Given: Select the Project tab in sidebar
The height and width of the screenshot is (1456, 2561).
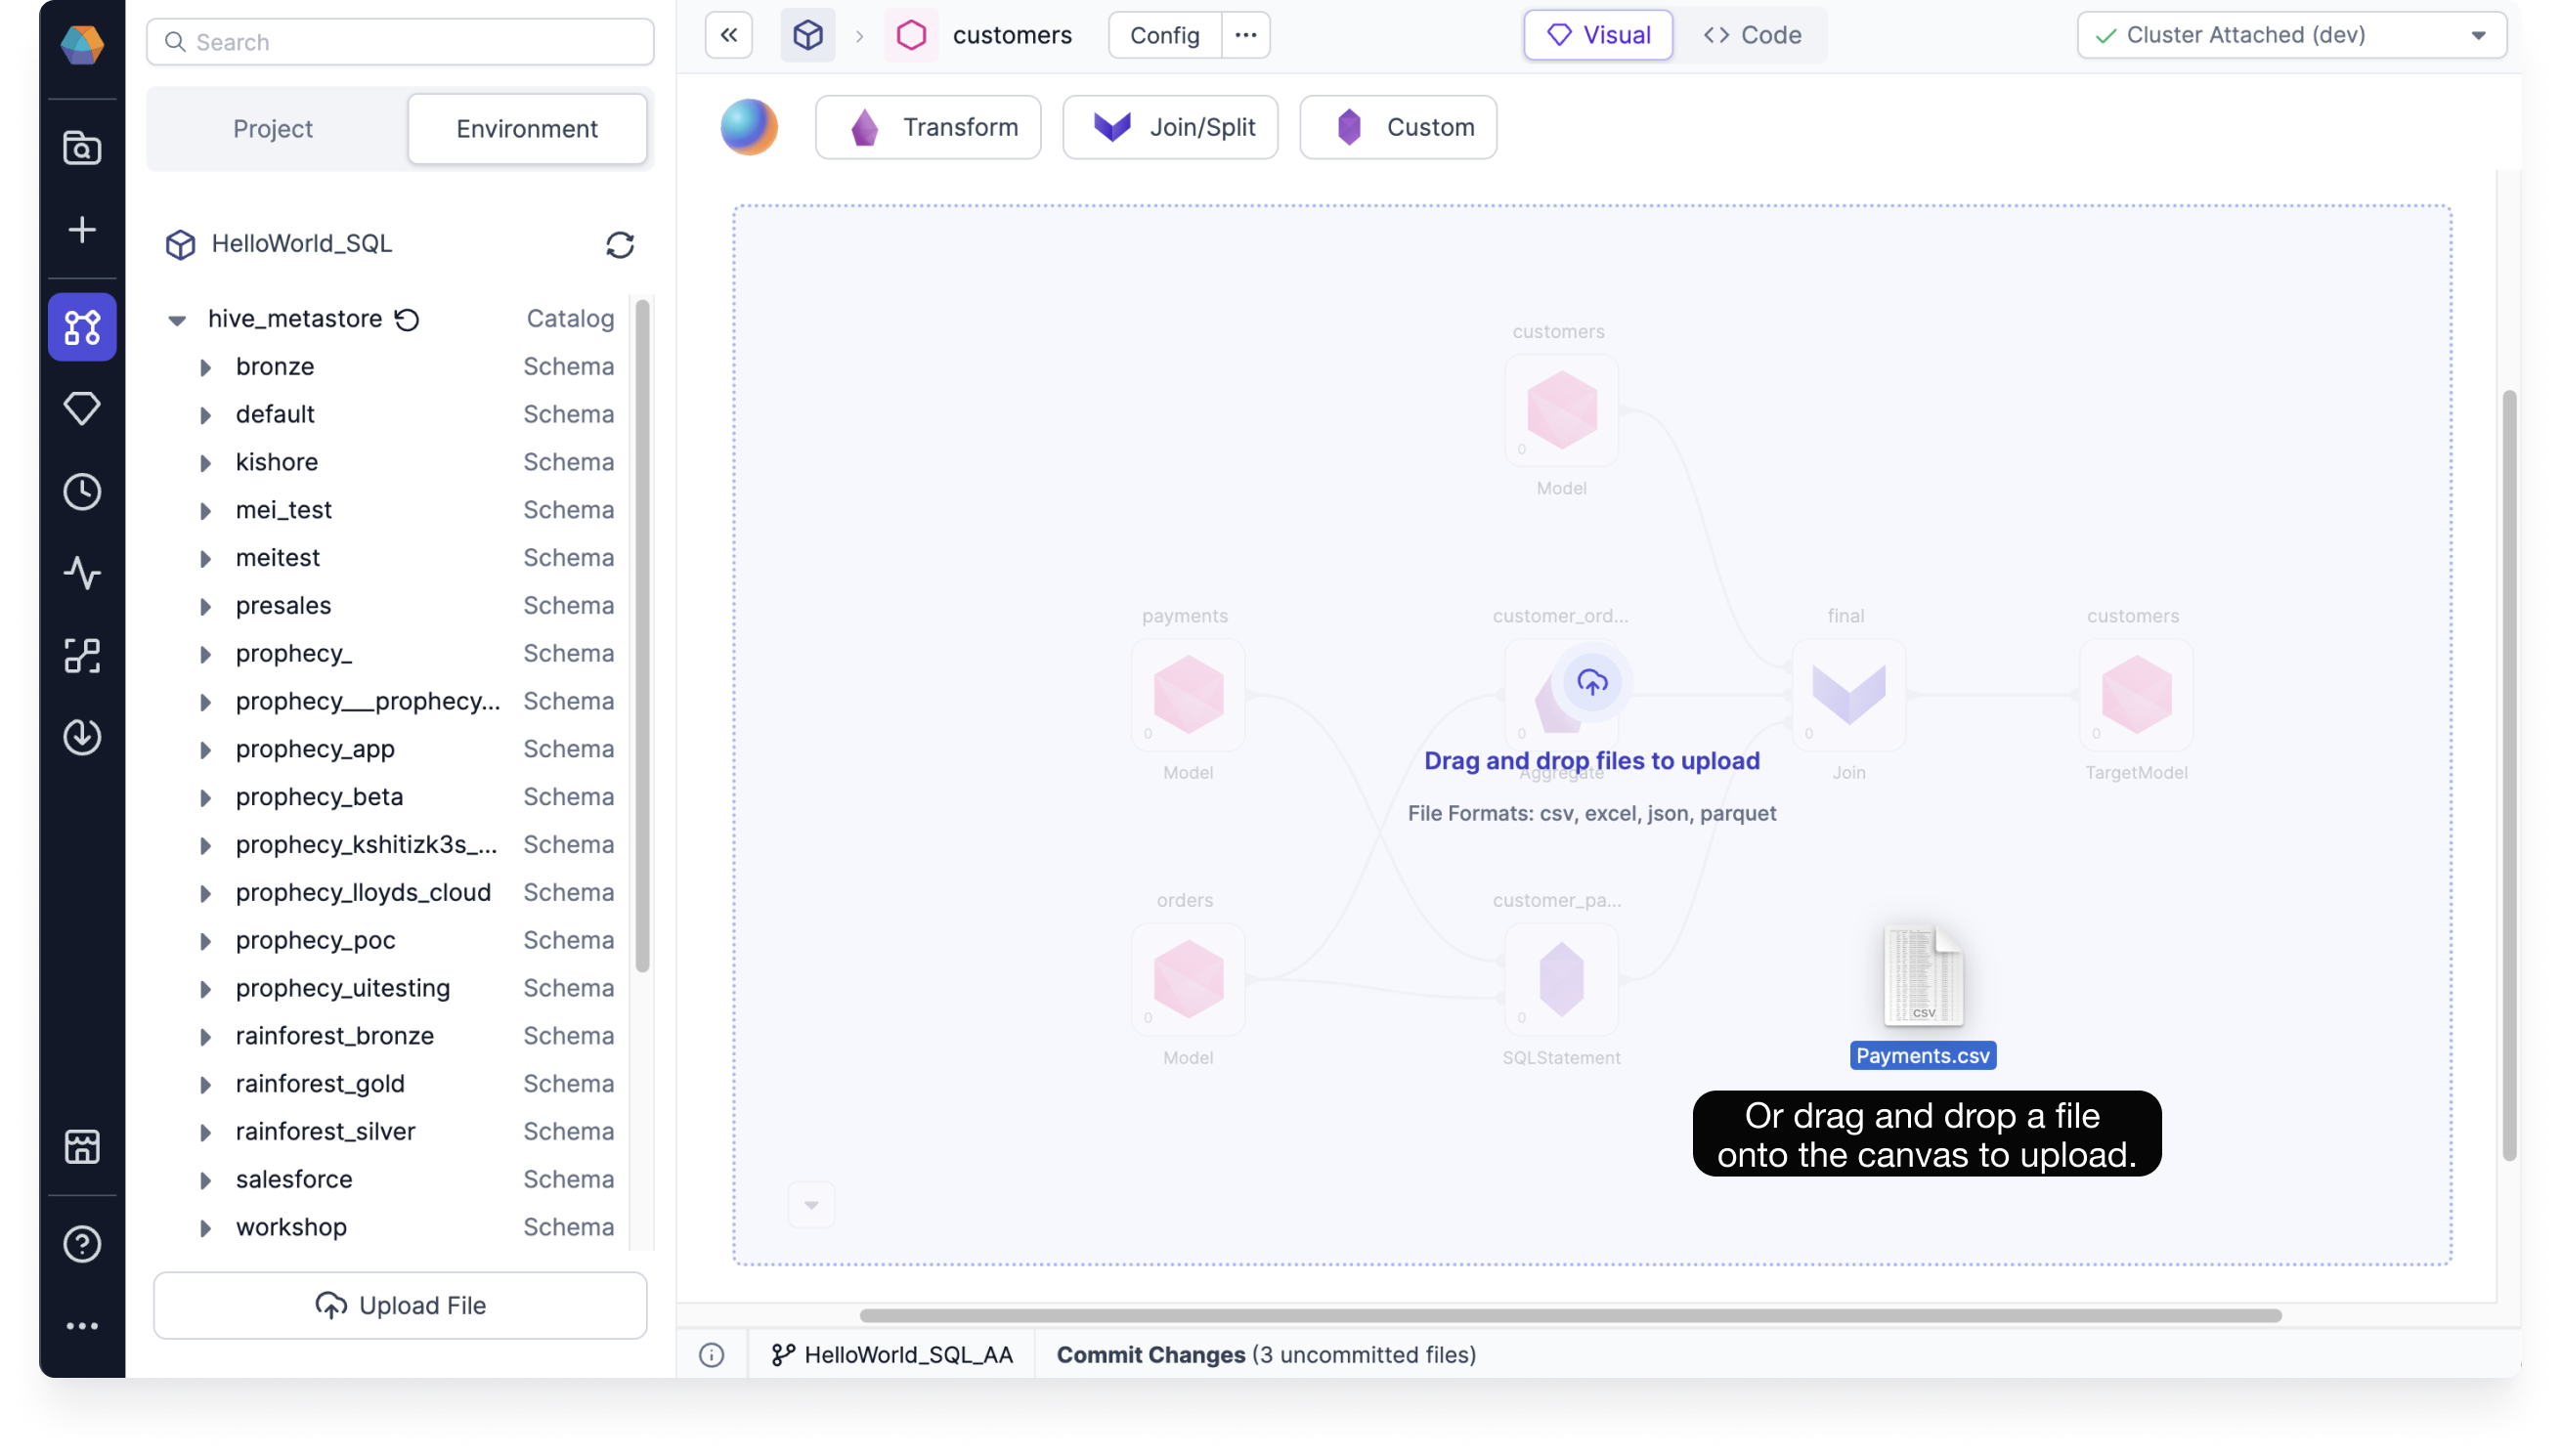Looking at the screenshot, I should pos(271,128).
